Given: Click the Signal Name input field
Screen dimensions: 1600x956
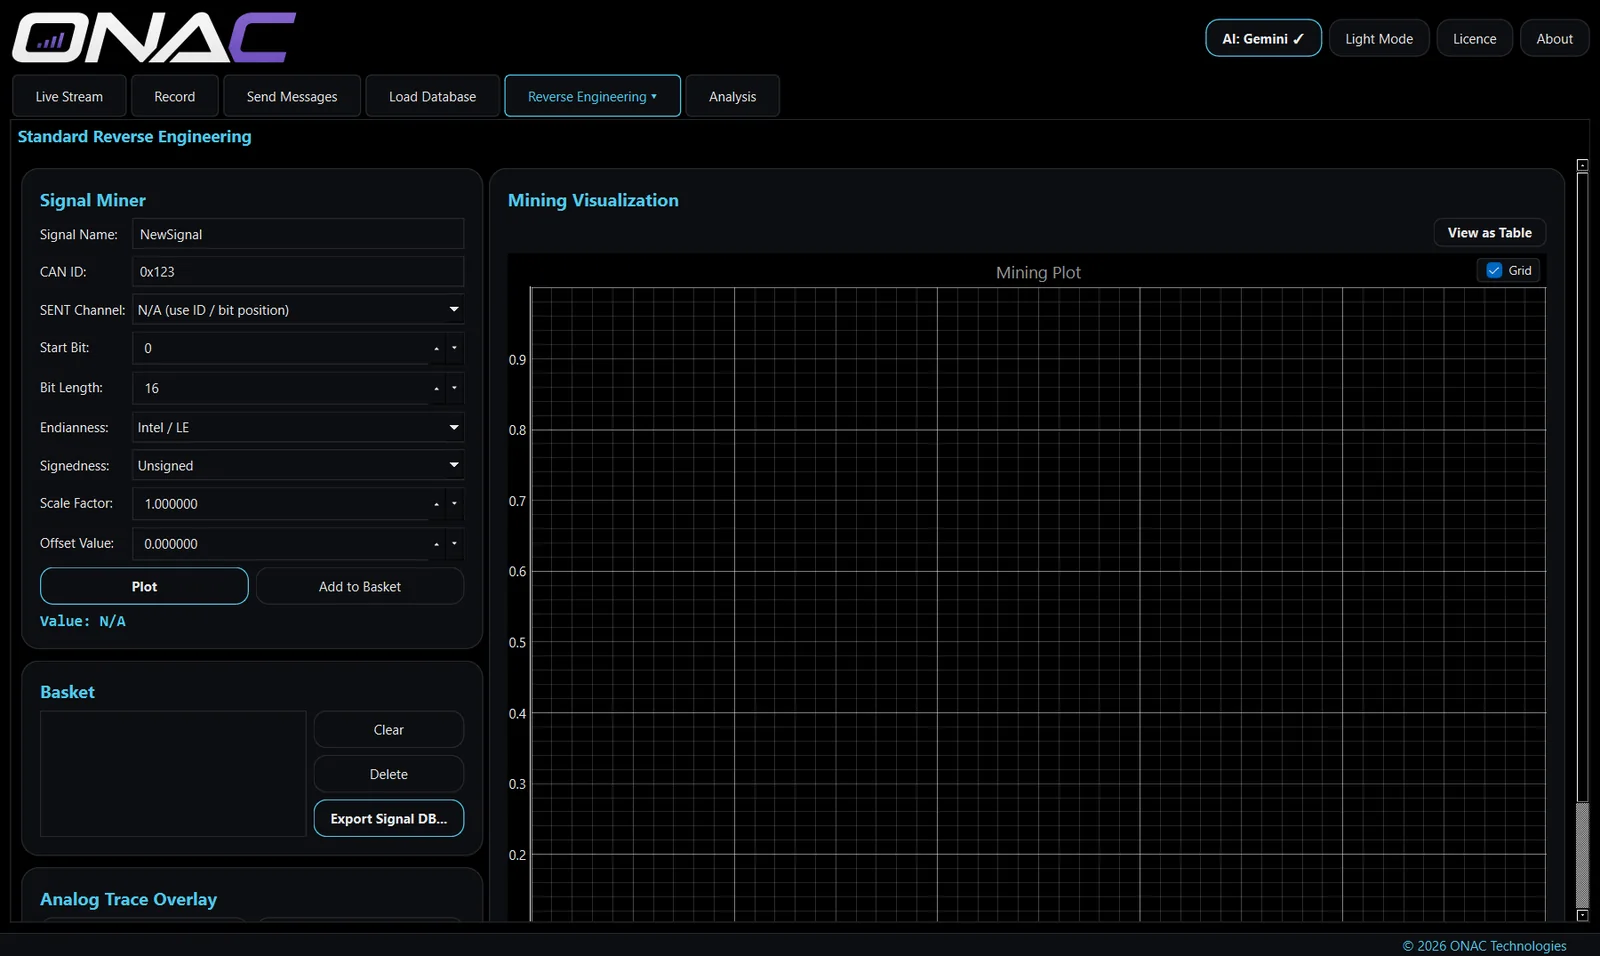Looking at the screenshot, I should pos(298,234).
